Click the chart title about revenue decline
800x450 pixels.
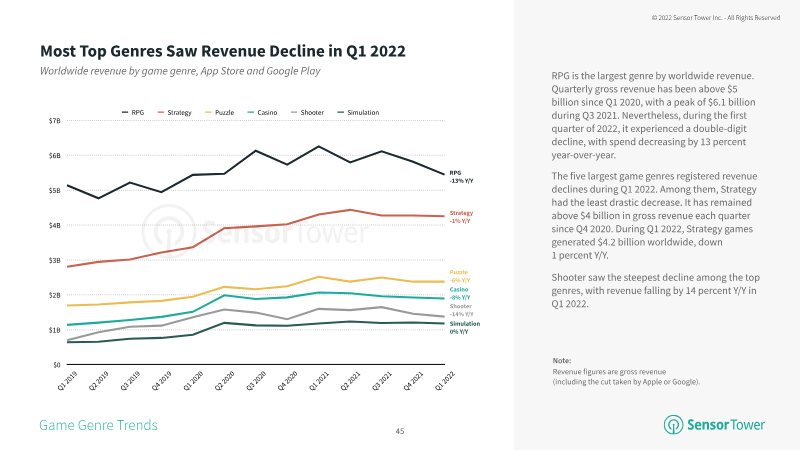tap(223, 50)
